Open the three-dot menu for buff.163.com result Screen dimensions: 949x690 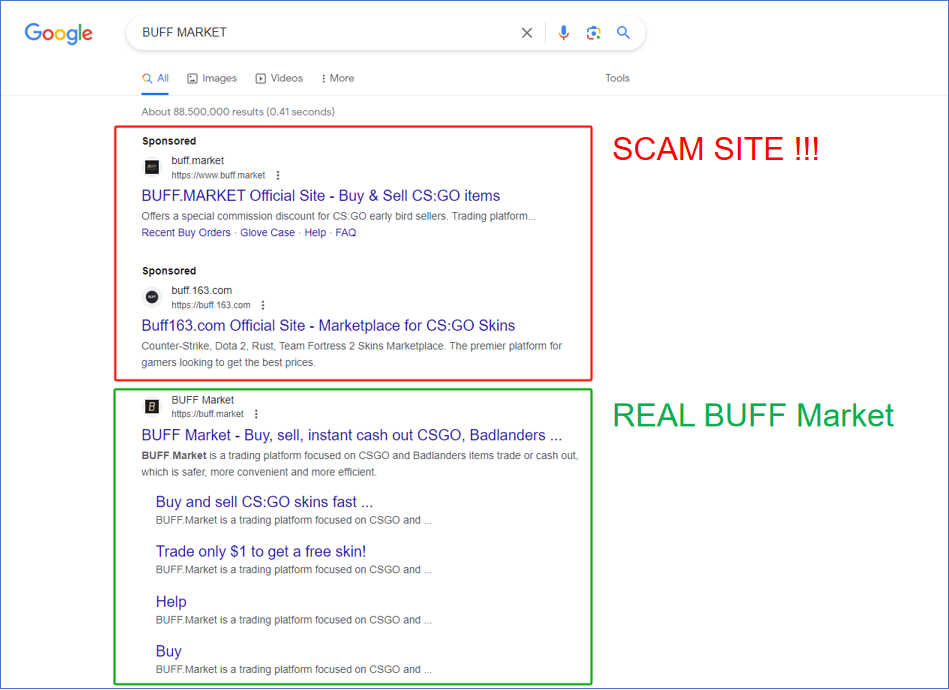[263, 304]
